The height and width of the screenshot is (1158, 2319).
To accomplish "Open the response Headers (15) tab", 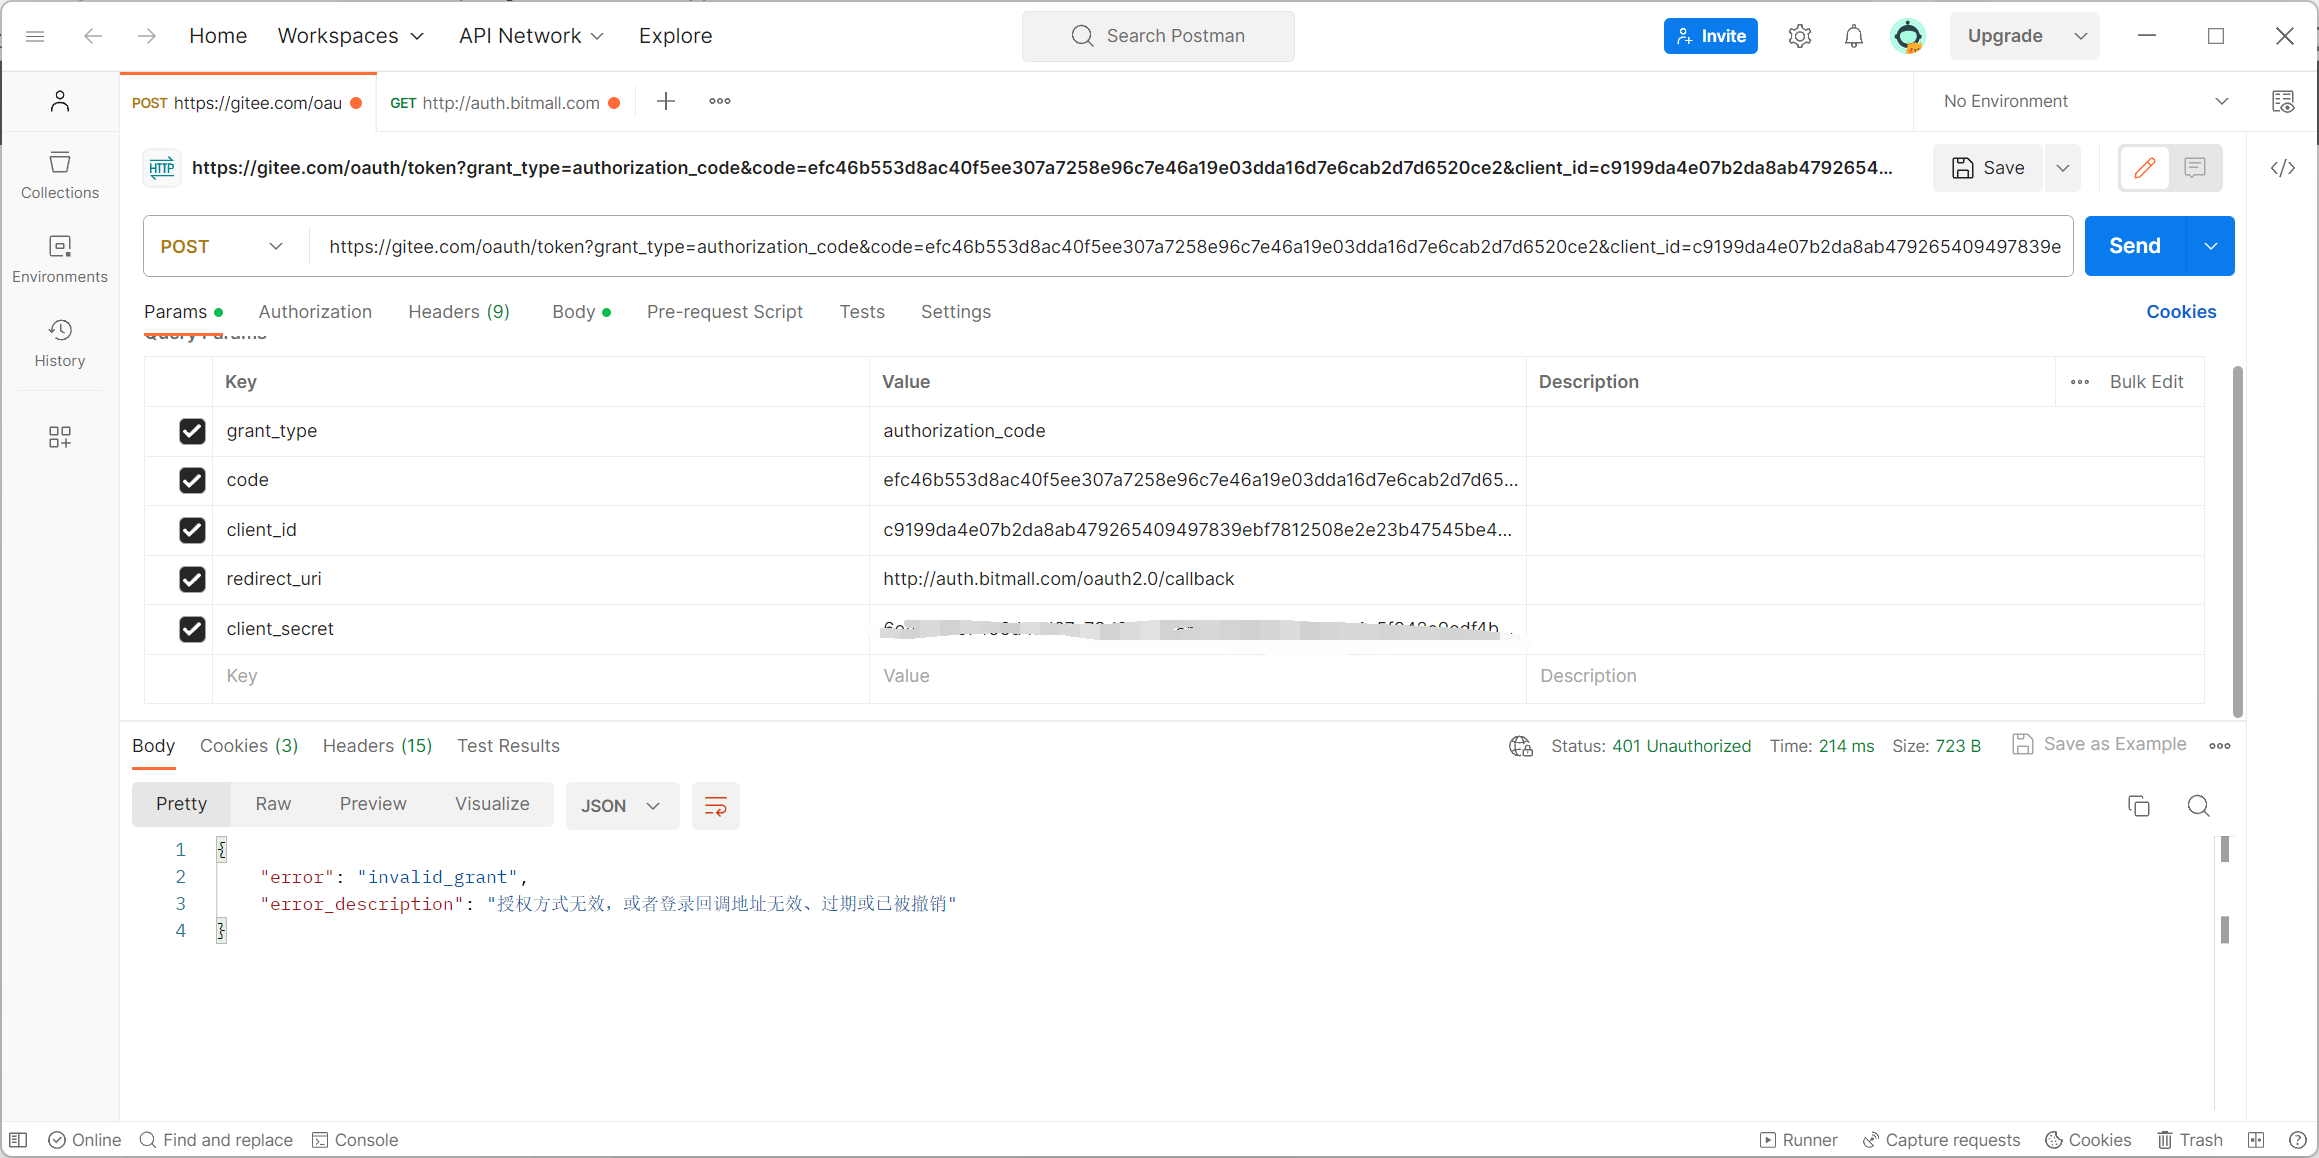I will [377, 746].
